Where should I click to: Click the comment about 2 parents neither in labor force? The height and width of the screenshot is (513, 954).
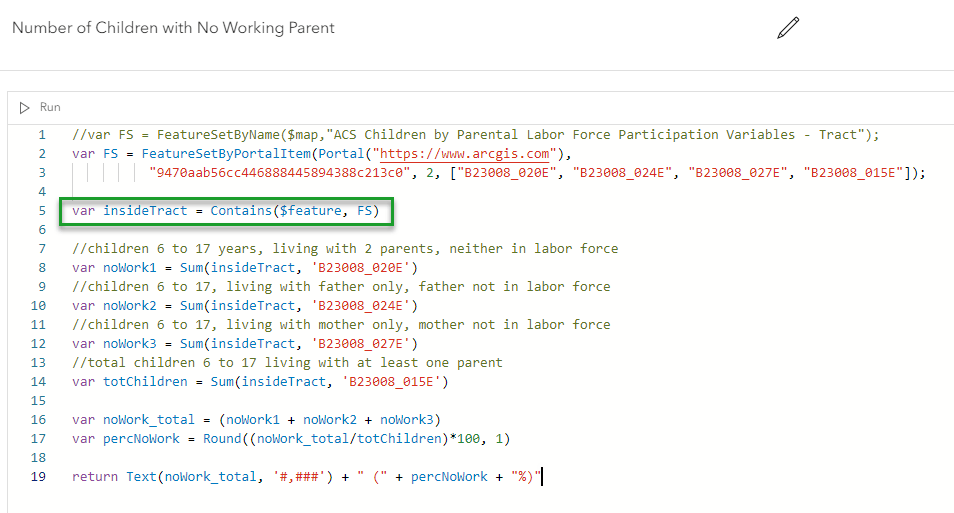tap(345, 248)
